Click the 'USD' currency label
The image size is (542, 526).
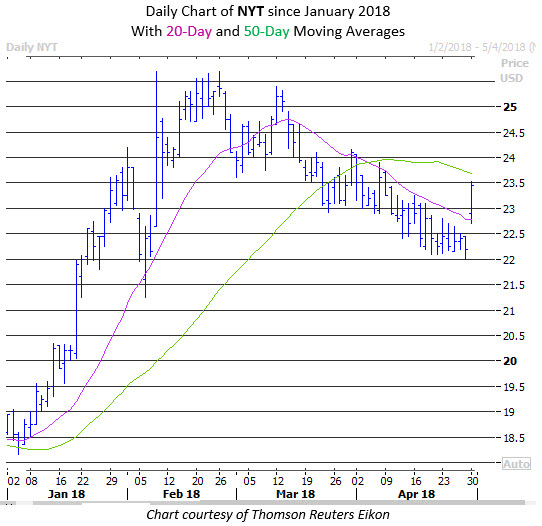pos(511,78)
